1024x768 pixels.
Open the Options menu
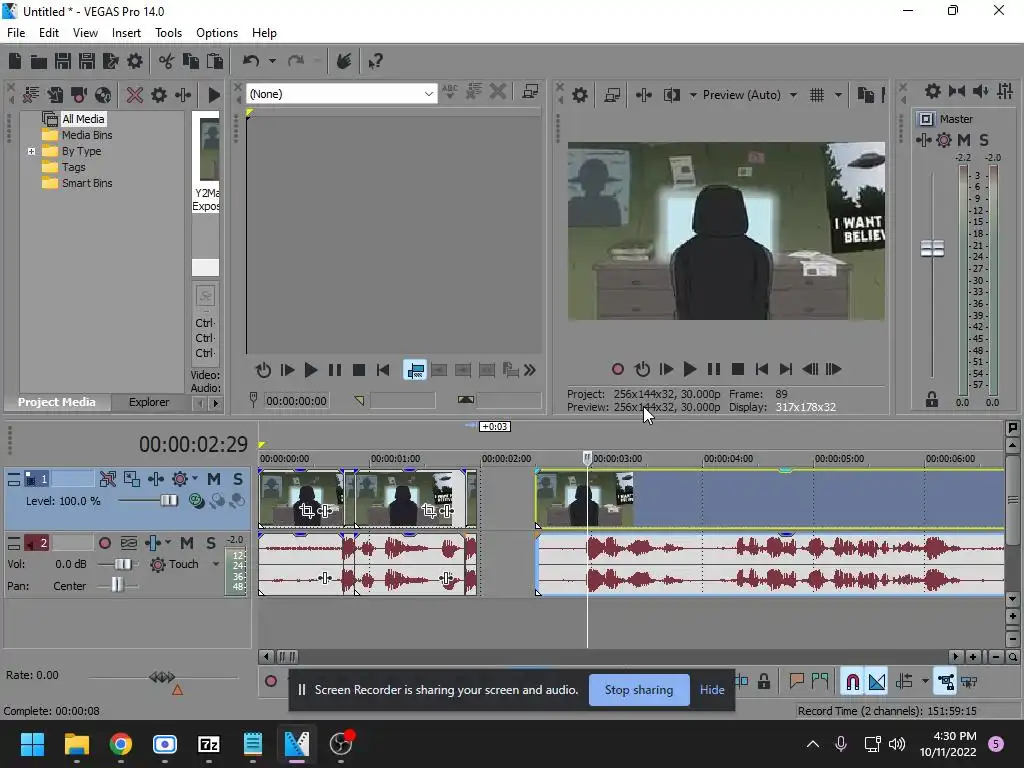click(x=217, y=33)
